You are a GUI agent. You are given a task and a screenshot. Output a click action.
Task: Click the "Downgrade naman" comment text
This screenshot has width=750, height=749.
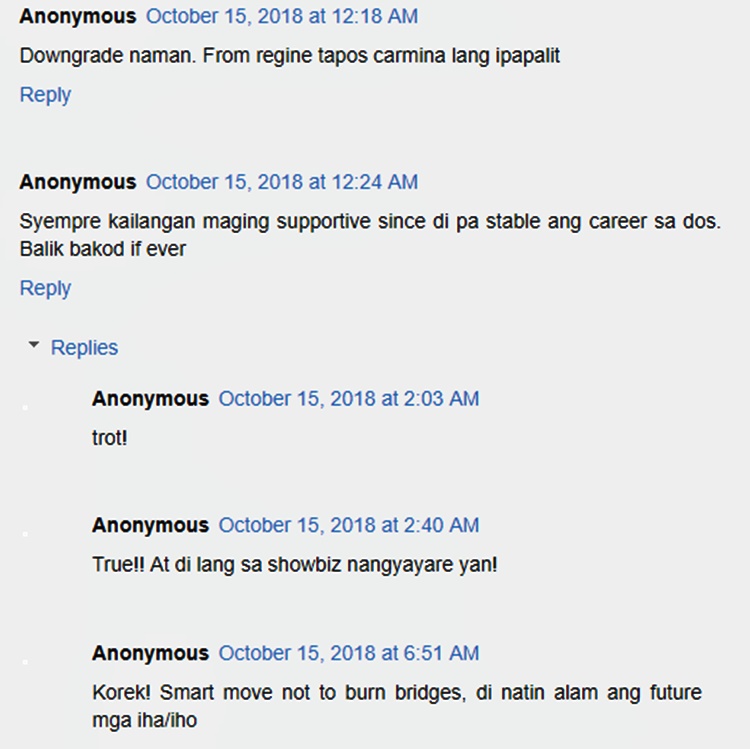[290, 56]
